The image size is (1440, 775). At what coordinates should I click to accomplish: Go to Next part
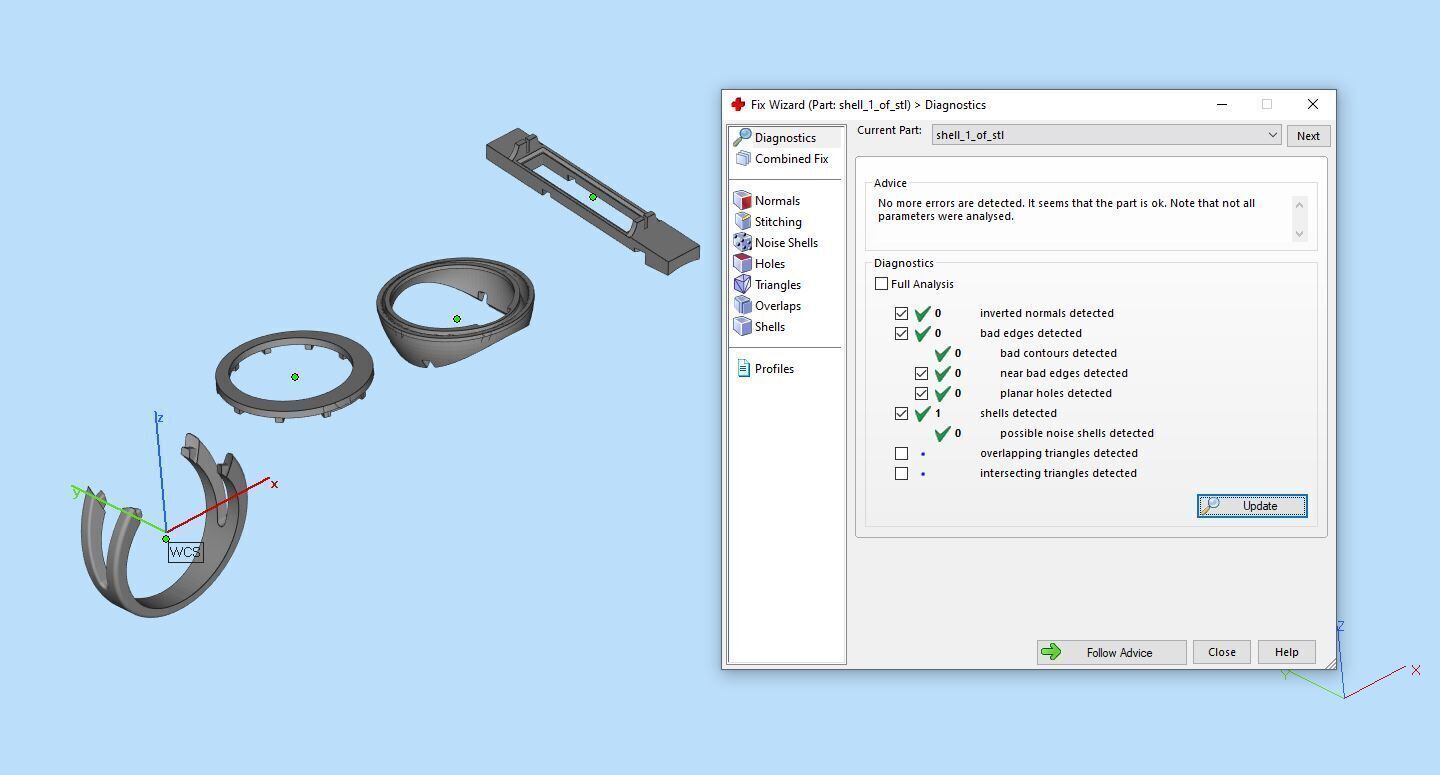click(x=1308, y=136)
